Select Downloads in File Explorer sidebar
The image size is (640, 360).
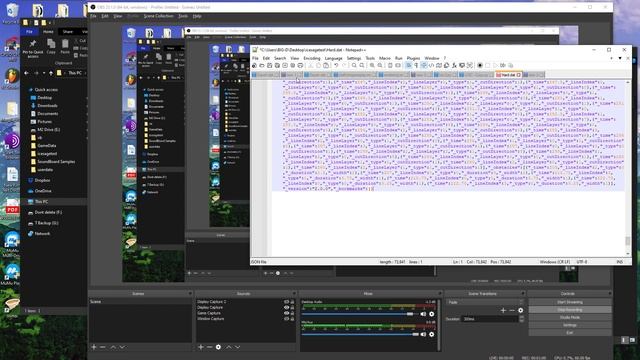[x=47, y=106]
